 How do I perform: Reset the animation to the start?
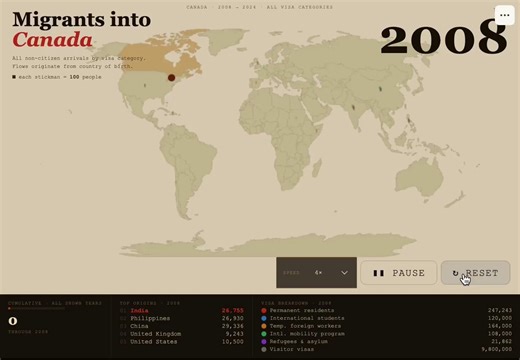[x=476, y=273]
